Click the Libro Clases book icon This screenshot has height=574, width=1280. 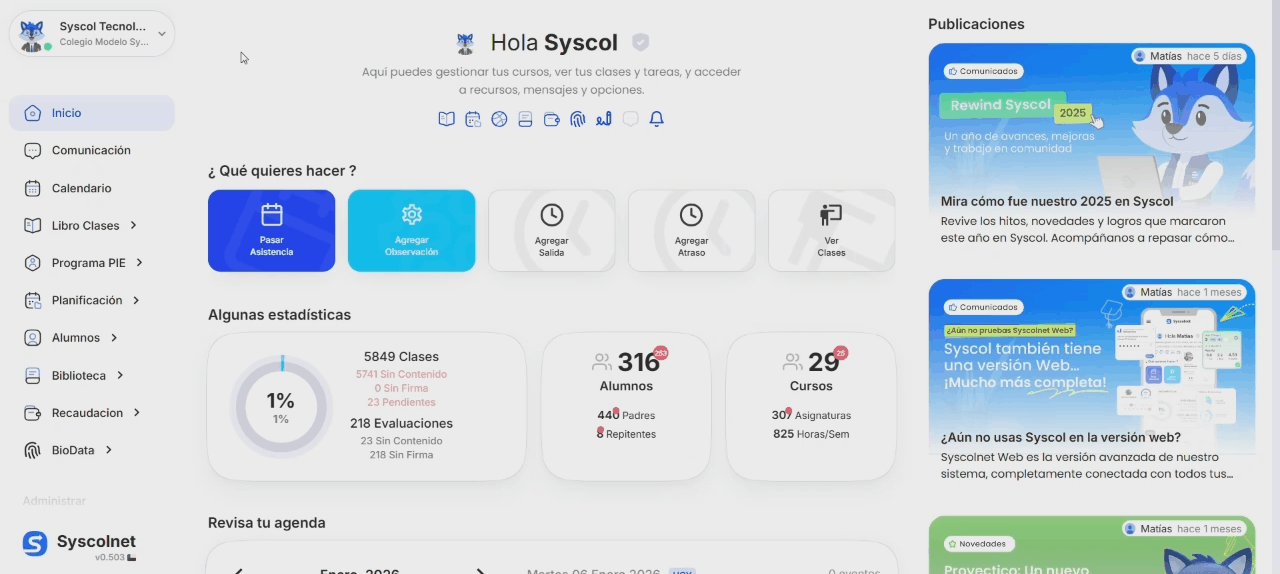click(x=33, y=225)
